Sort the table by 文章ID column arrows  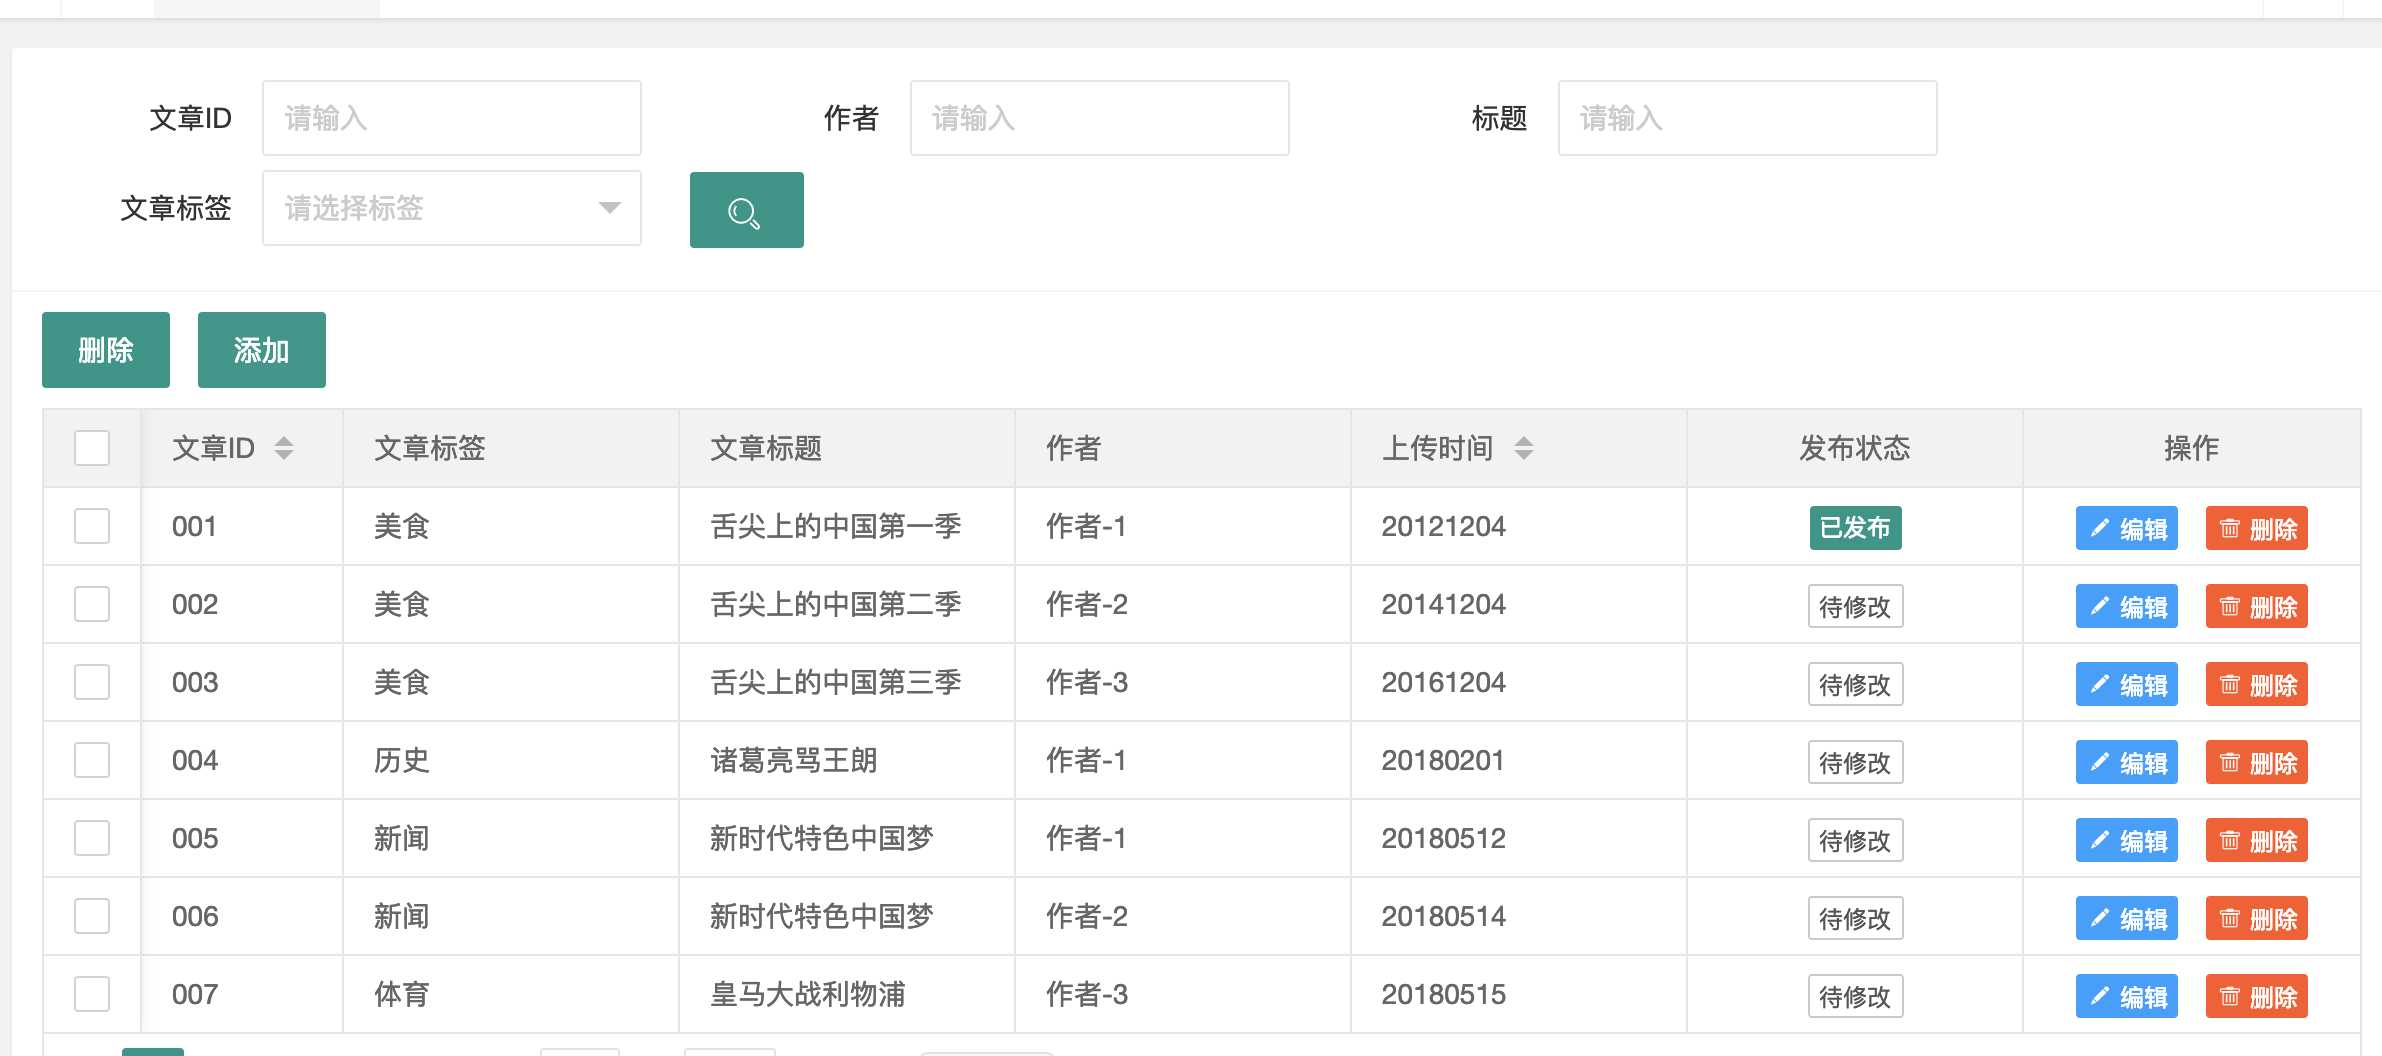(284, 448)
